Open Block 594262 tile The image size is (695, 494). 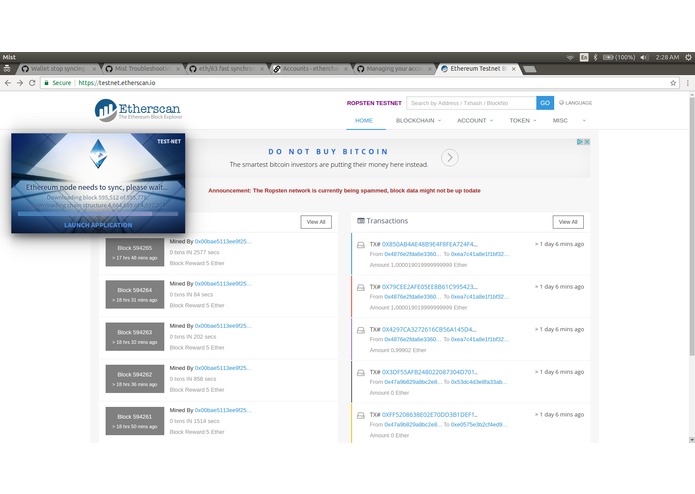click(135, 379)
